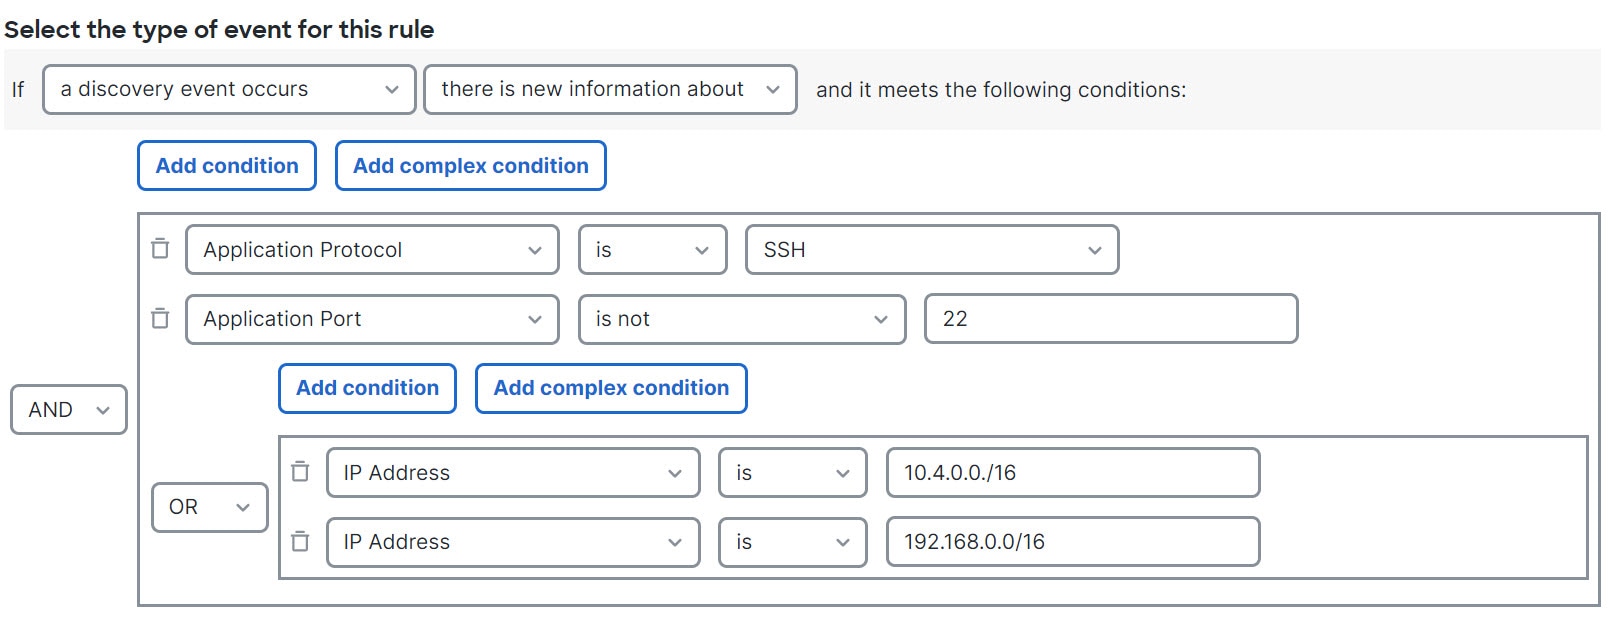Remove the 10.4.0.0./16 IP Address condition
Viewport: 1611px width, 621px height.
300,471
